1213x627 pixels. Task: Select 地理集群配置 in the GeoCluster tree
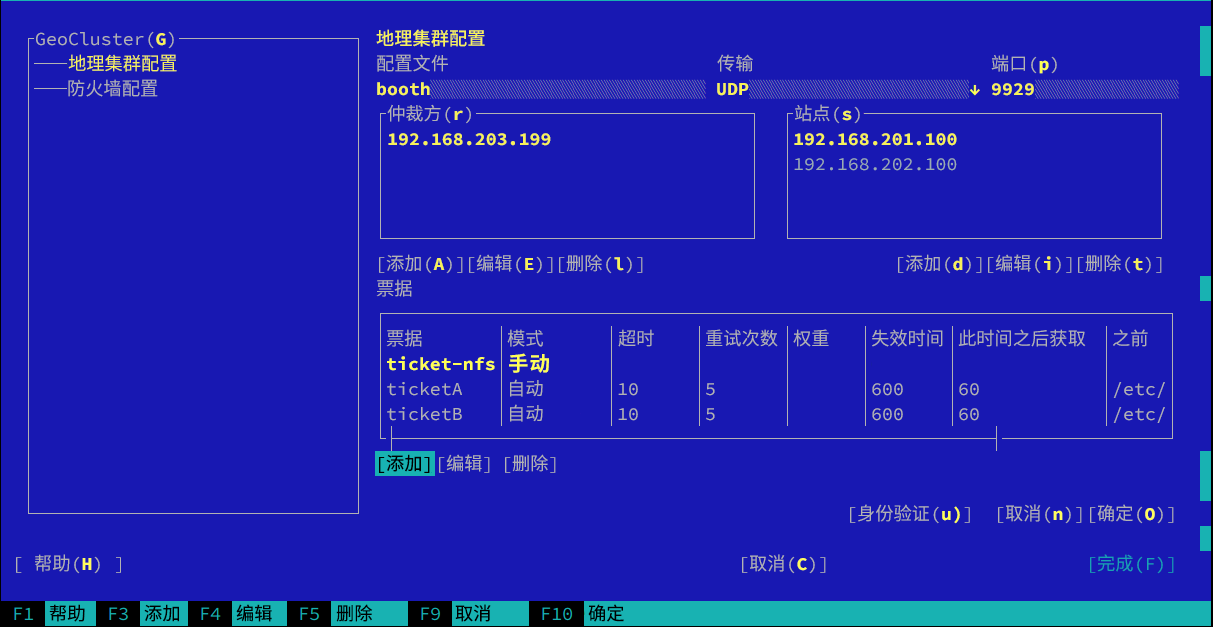click(122, 64)
